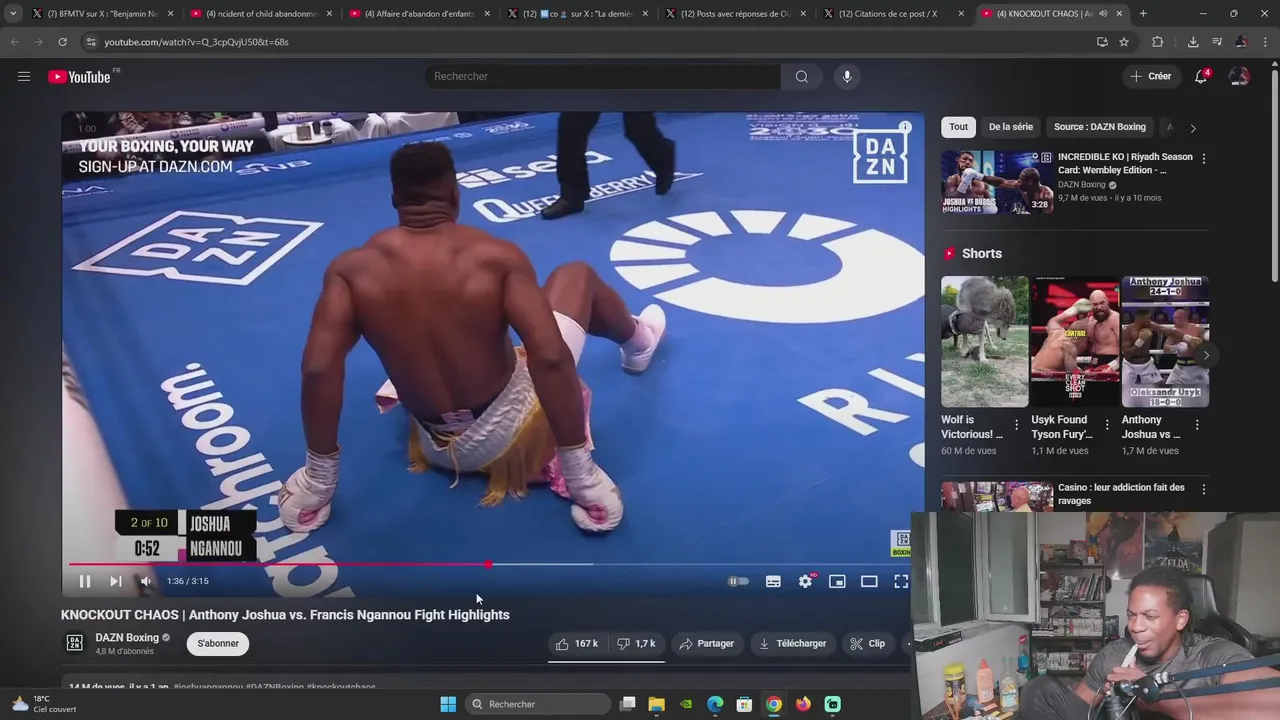1280x720 pixels.
Task: Open the site info icon in address bar
Action: 91,42
